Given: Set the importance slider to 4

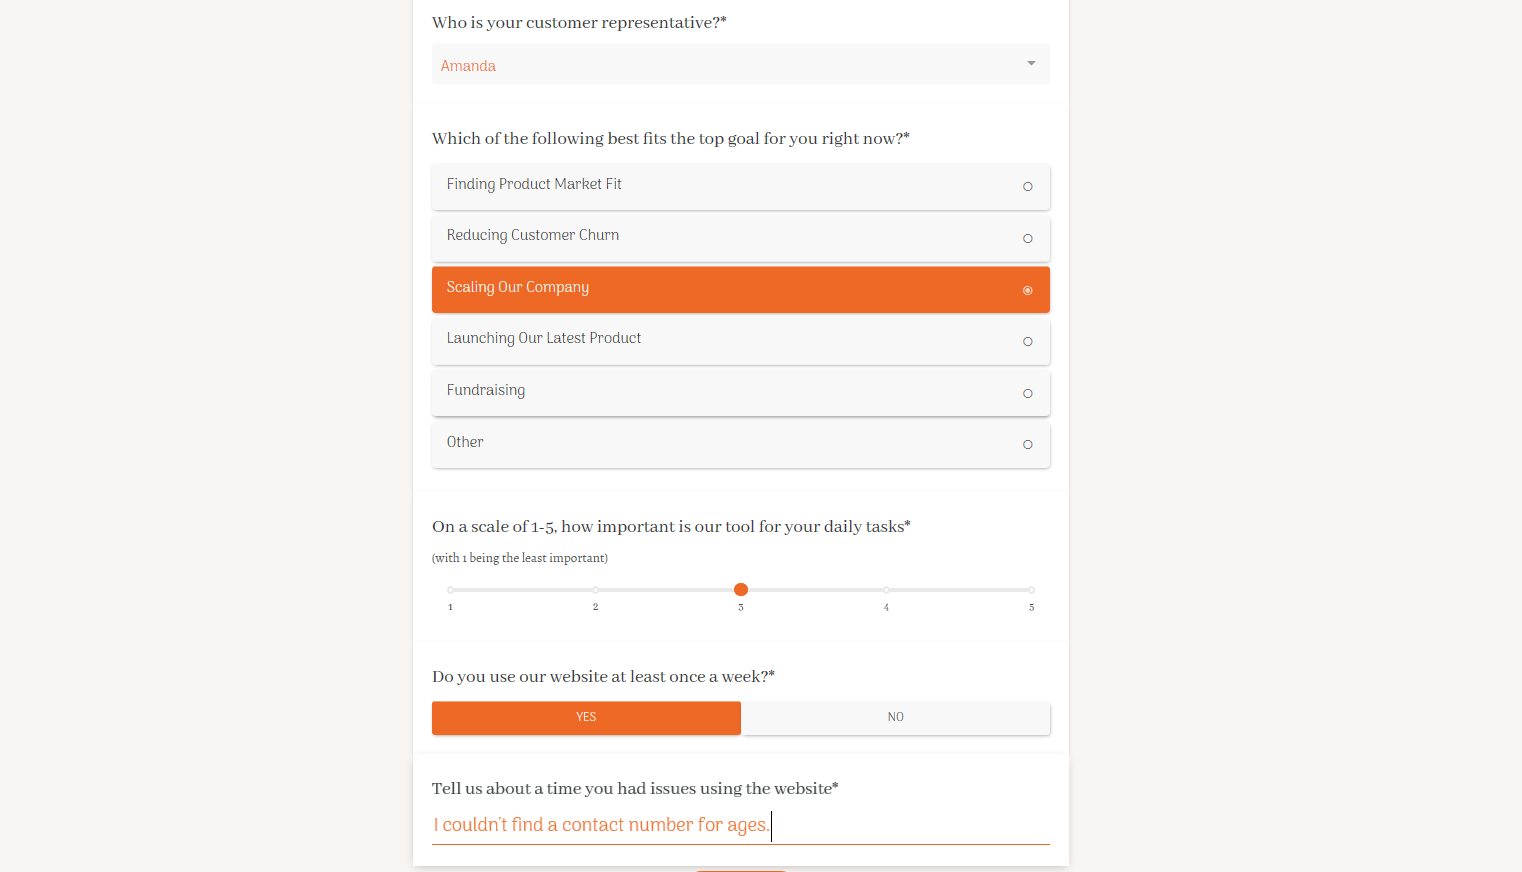Looking at the screenshot, I should pos(886,590).
